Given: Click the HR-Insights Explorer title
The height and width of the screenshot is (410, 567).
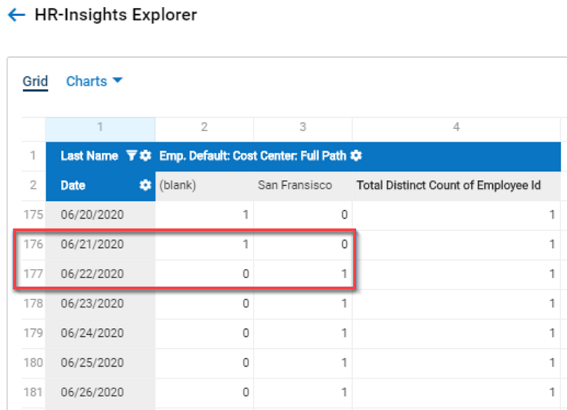Looking at the screenshot, I should point(116,15).
